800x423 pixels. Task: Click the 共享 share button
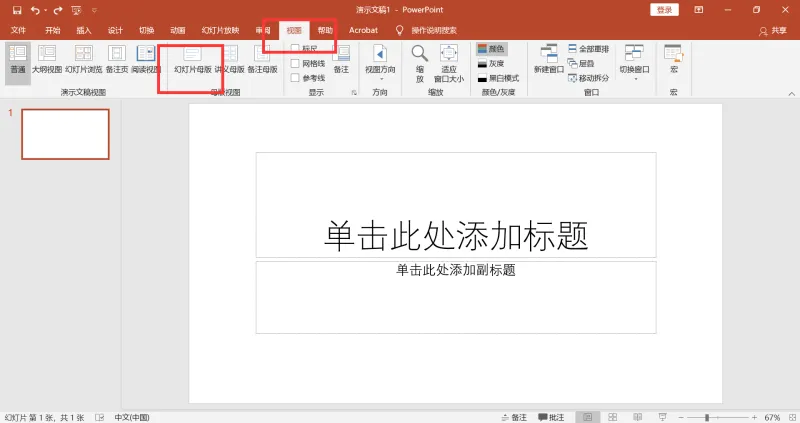[x=773, y=31]
